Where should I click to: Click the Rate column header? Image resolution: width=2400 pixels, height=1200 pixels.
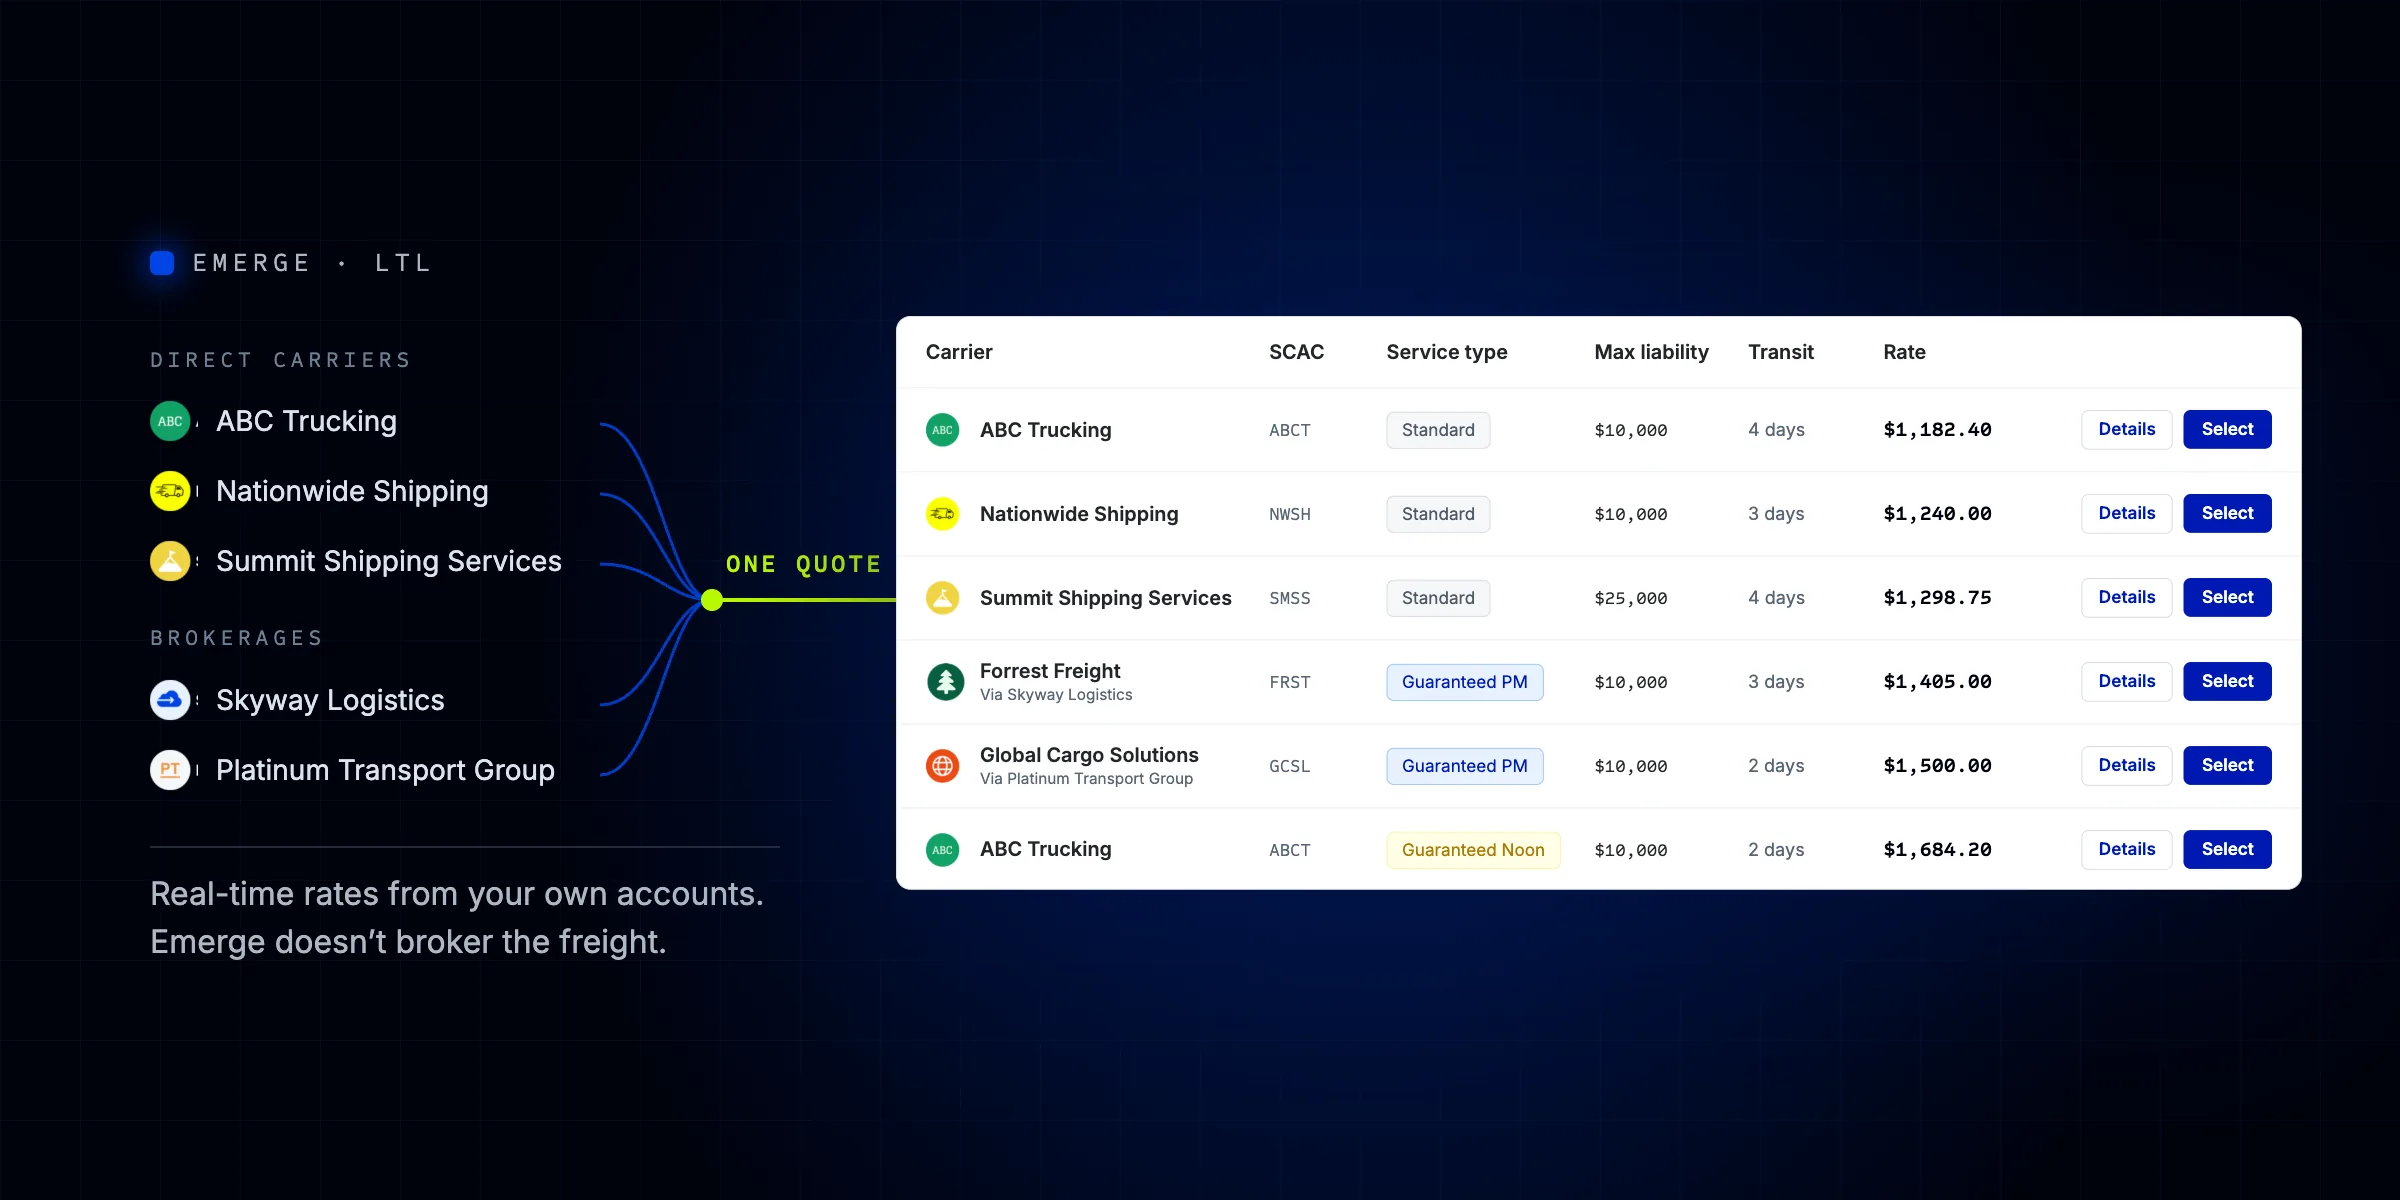point(1904,352)
